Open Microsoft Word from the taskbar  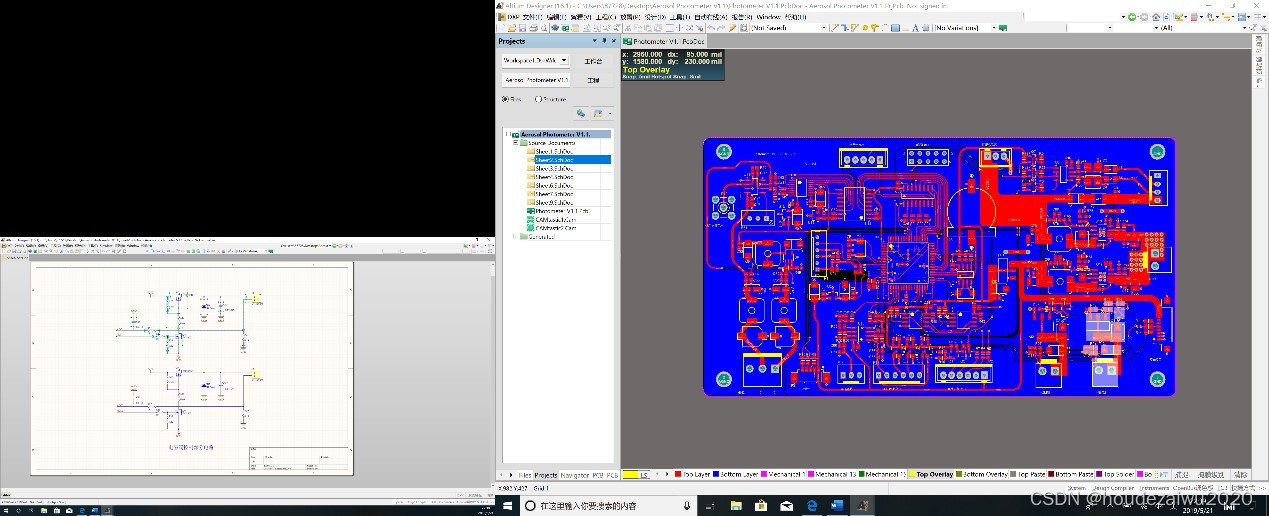point(836,506)
